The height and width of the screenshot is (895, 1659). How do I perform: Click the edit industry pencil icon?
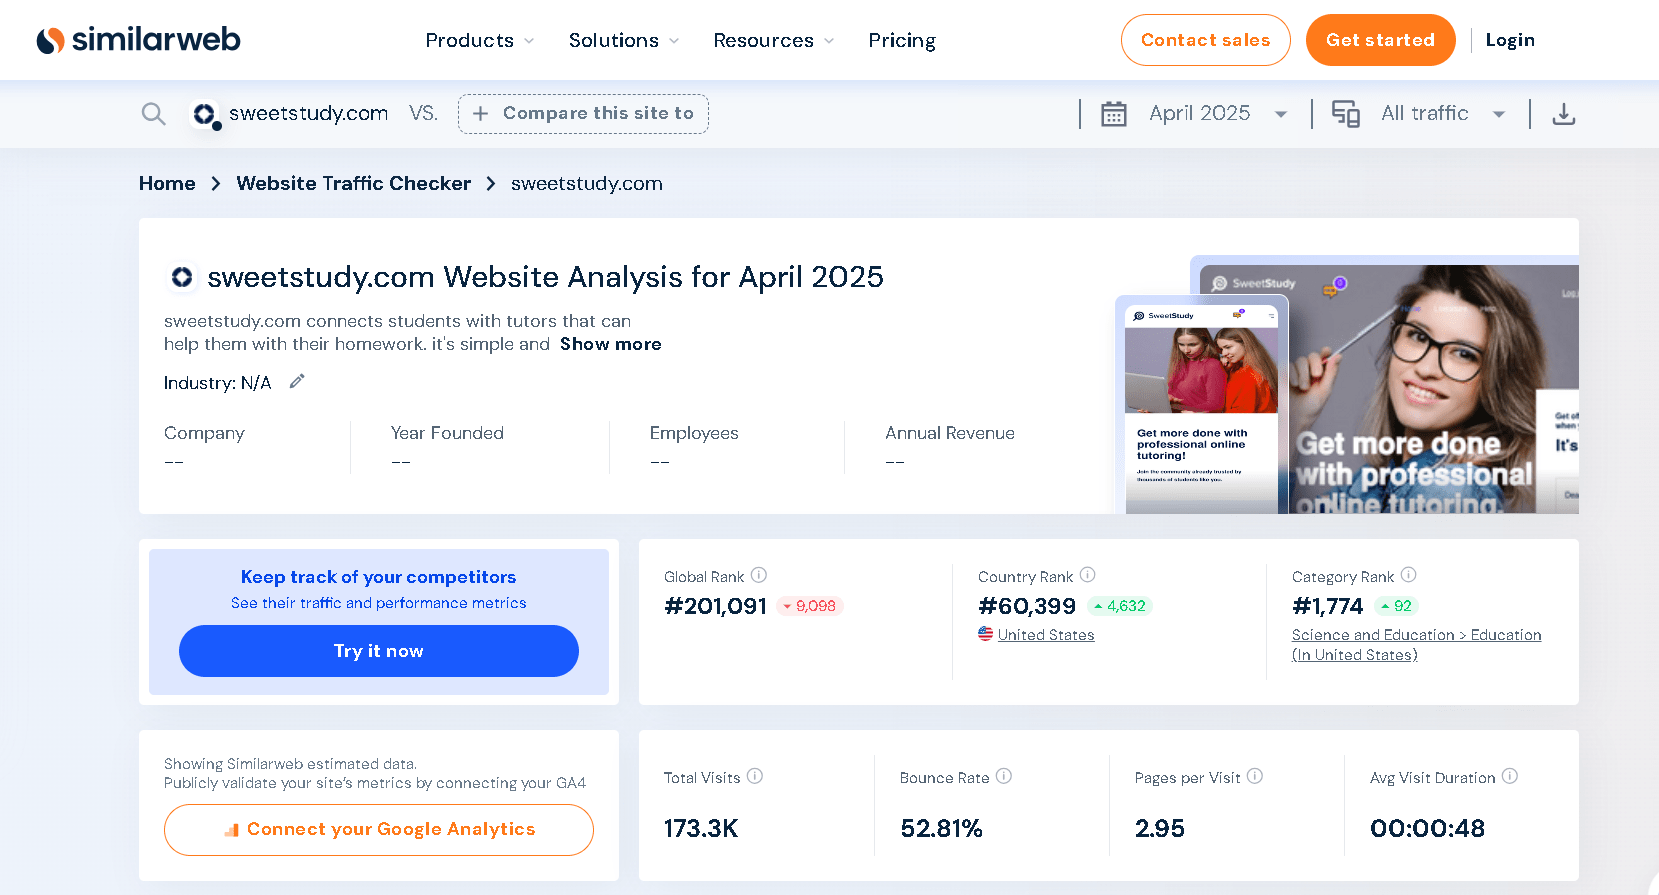(297, 382)
